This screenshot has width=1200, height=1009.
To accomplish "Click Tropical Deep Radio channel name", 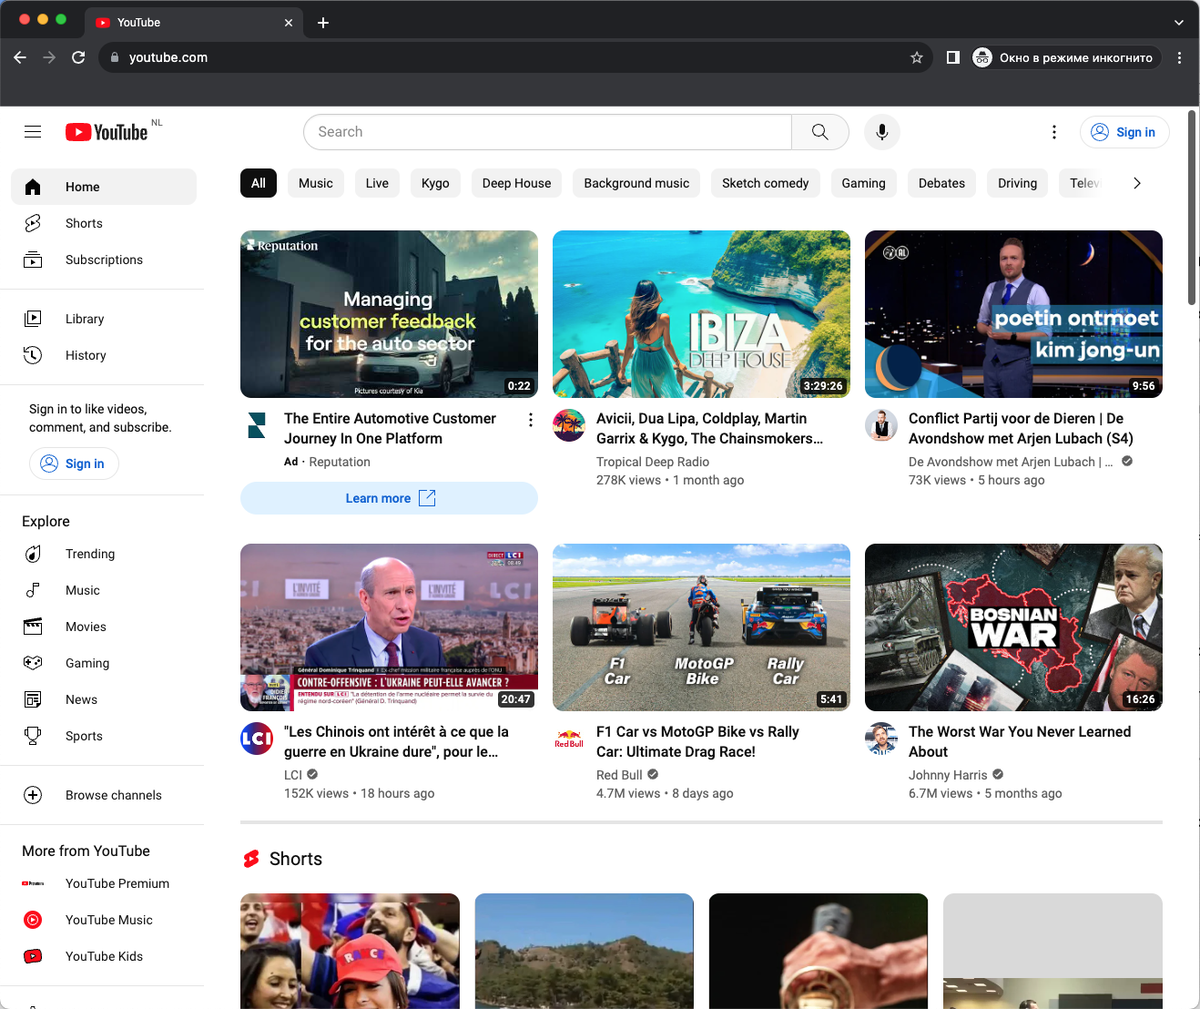I will click(652, 462).
